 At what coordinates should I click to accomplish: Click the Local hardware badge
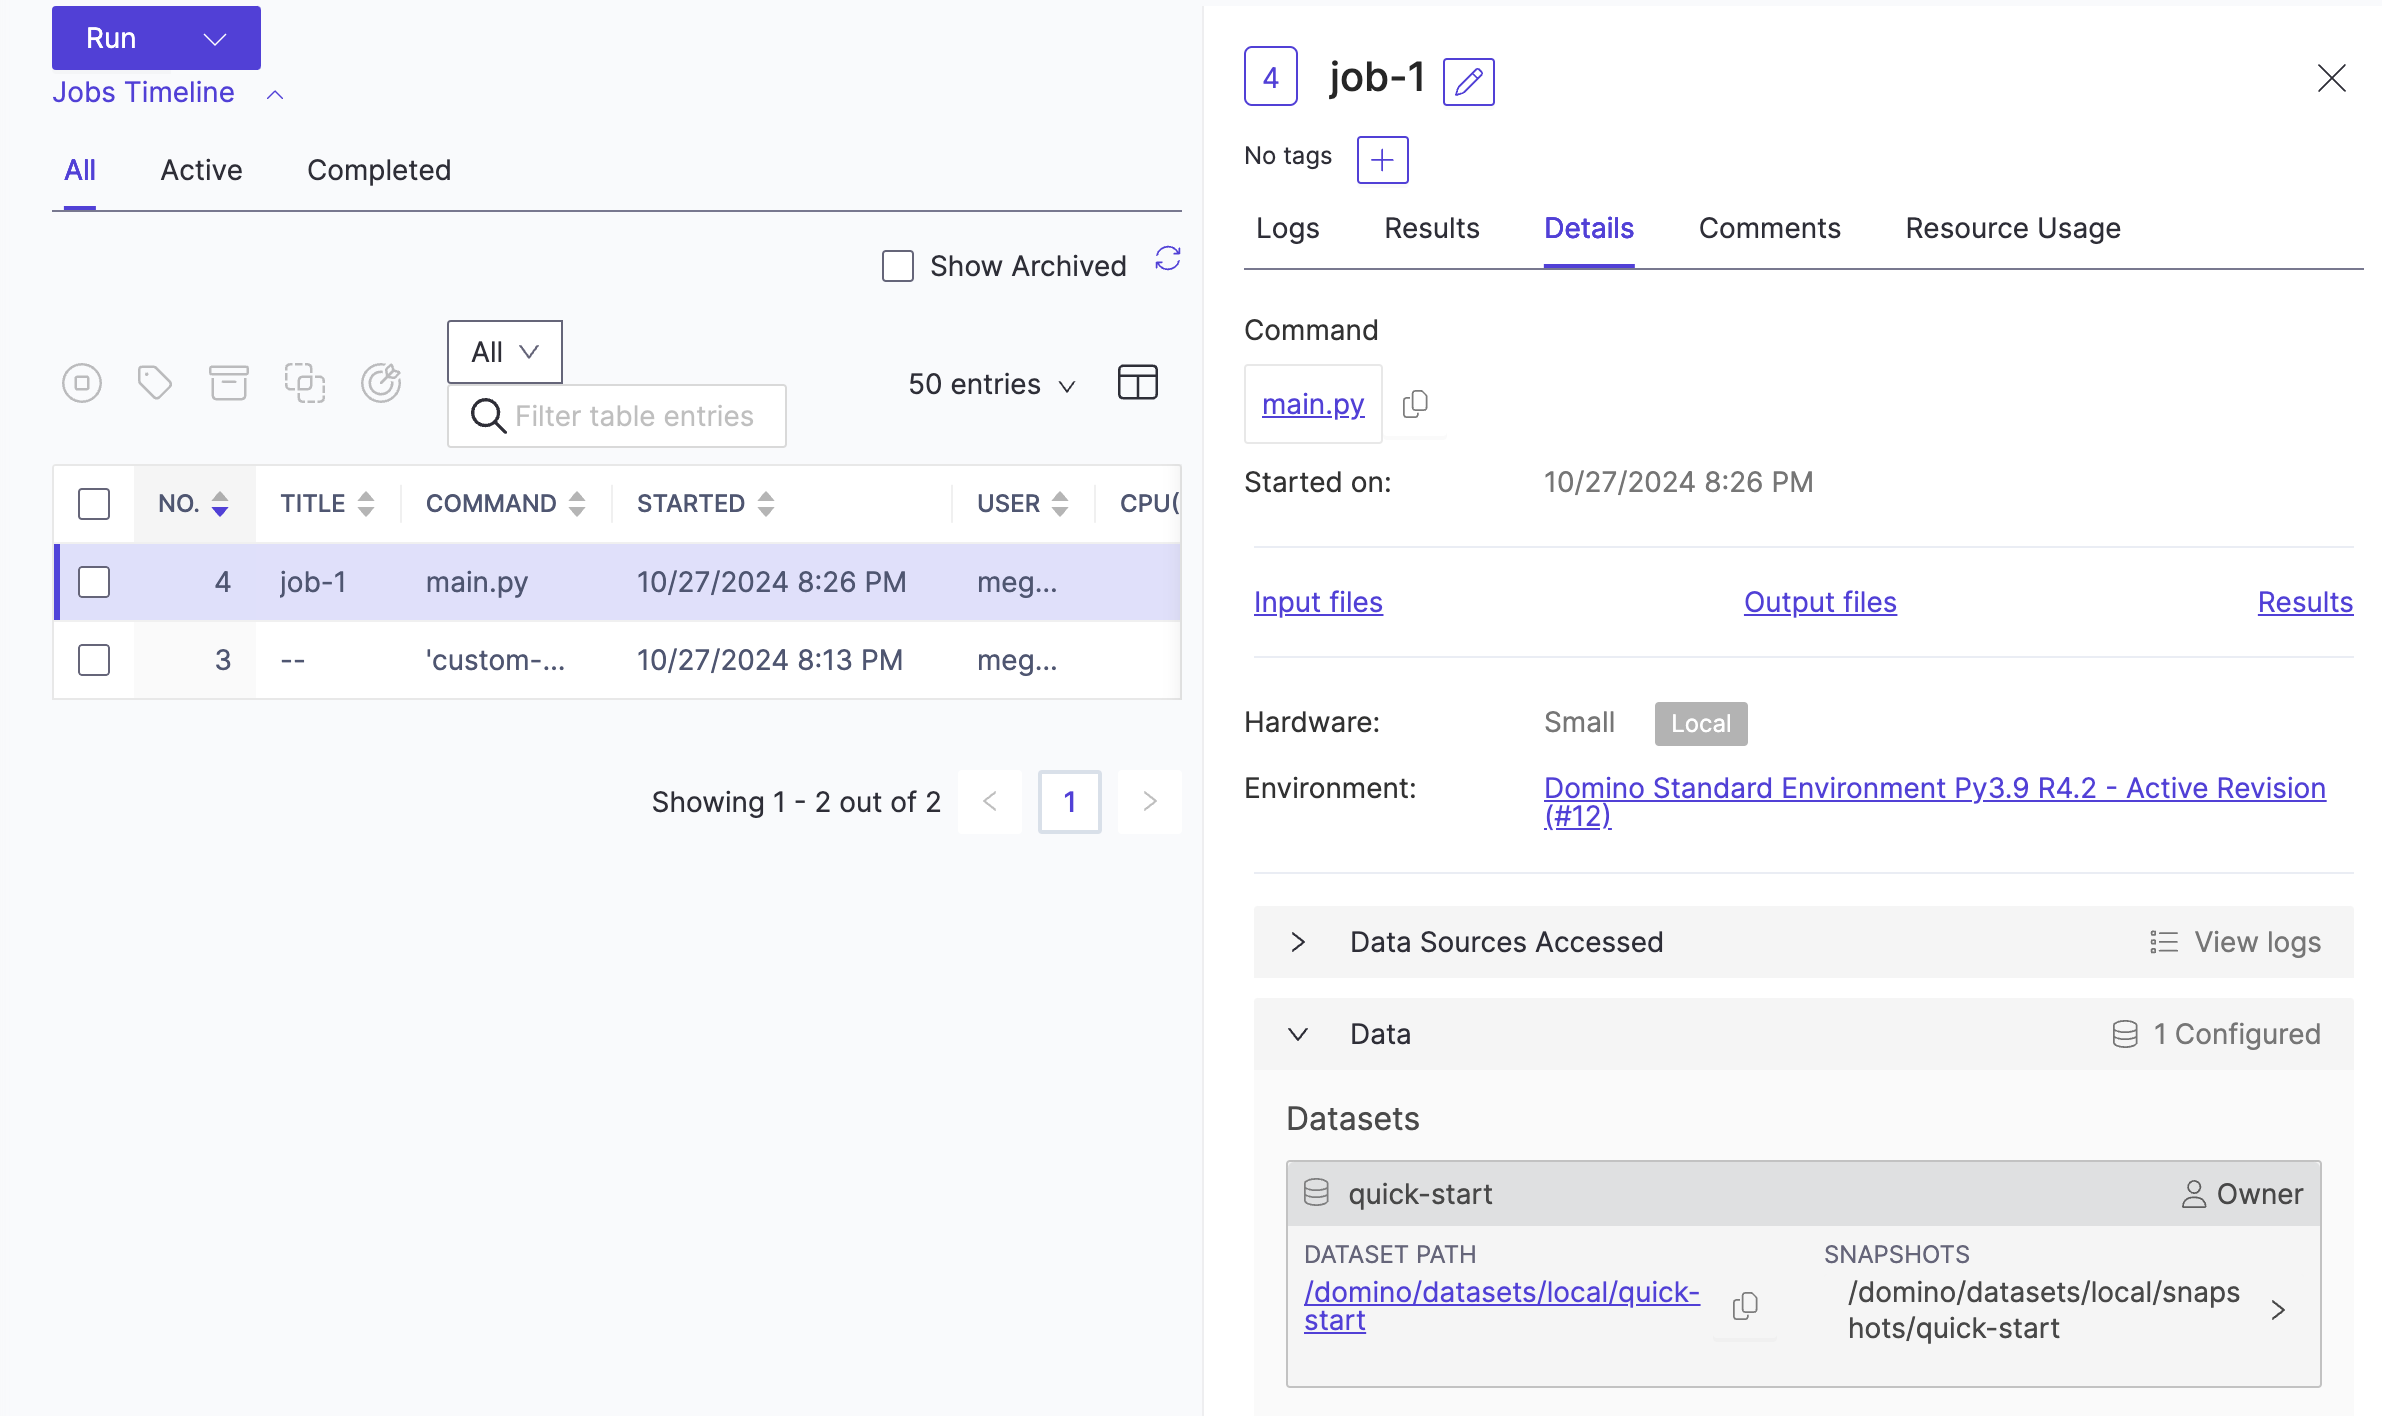1701,723
